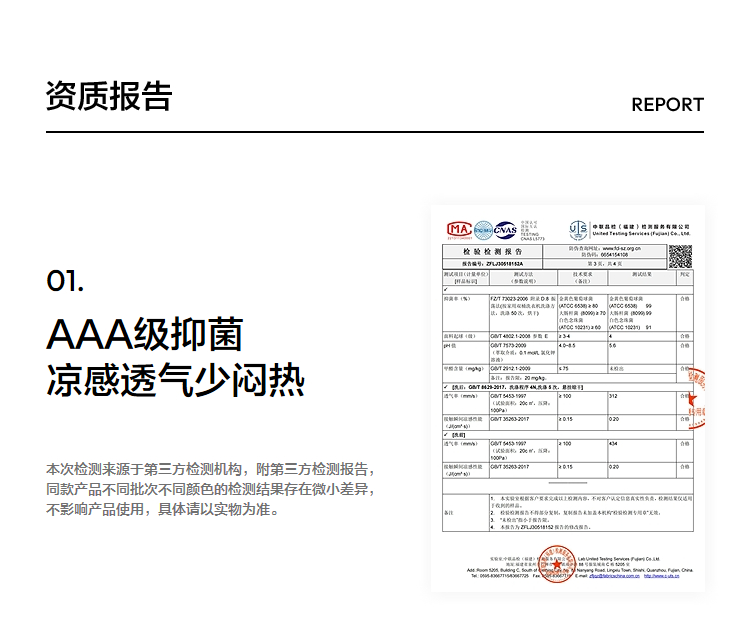Click the line starting 本次检测来源于第三方
The image size is (750, 627).
pyautogui.click(x=210, y=469)
